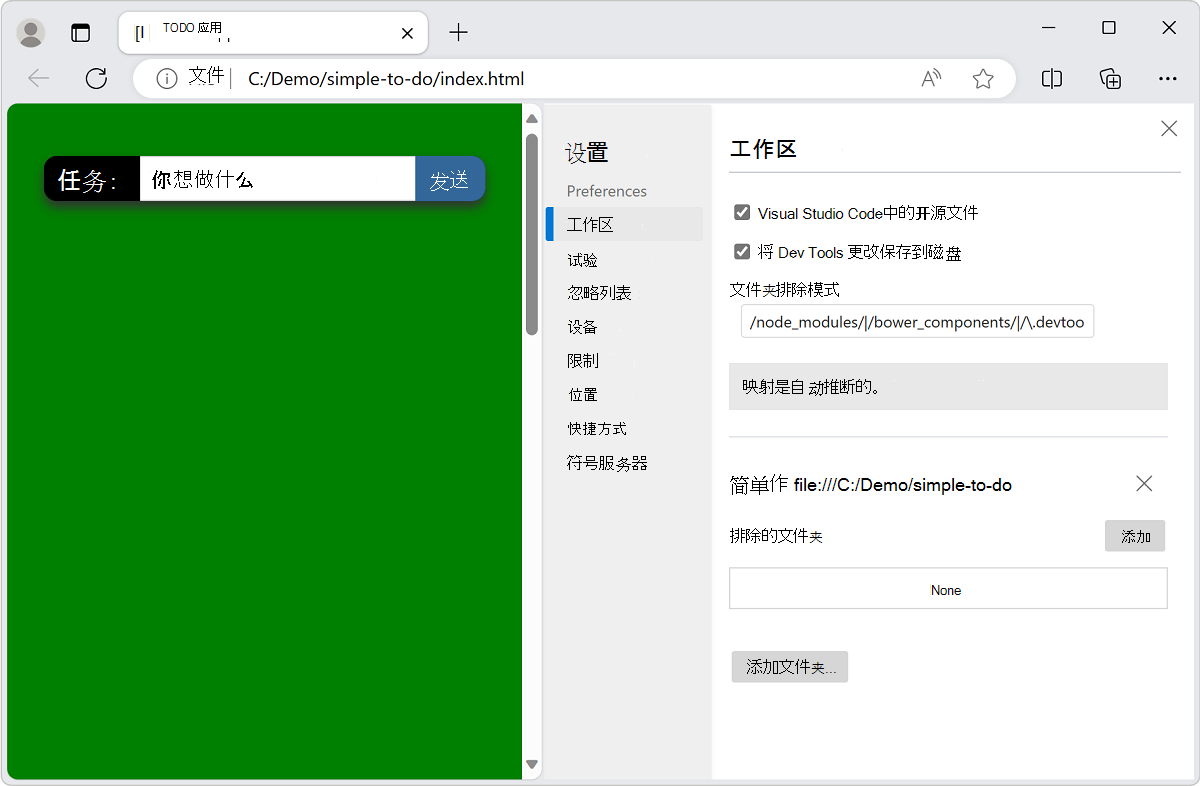Click the folder exclusion pattern input field
Viewport: 1200px width, 786px height.
pyautogui.click(x=916, y=321)
